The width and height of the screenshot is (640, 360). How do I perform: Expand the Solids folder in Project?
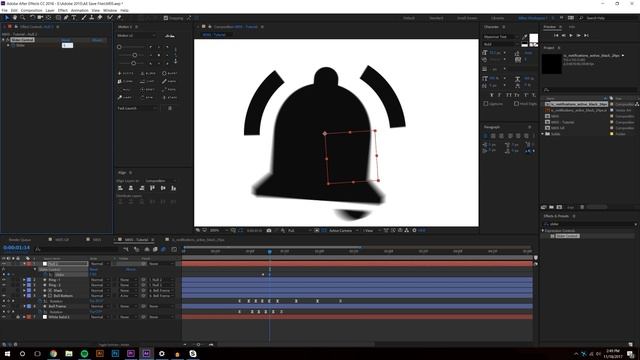[542, 134]
